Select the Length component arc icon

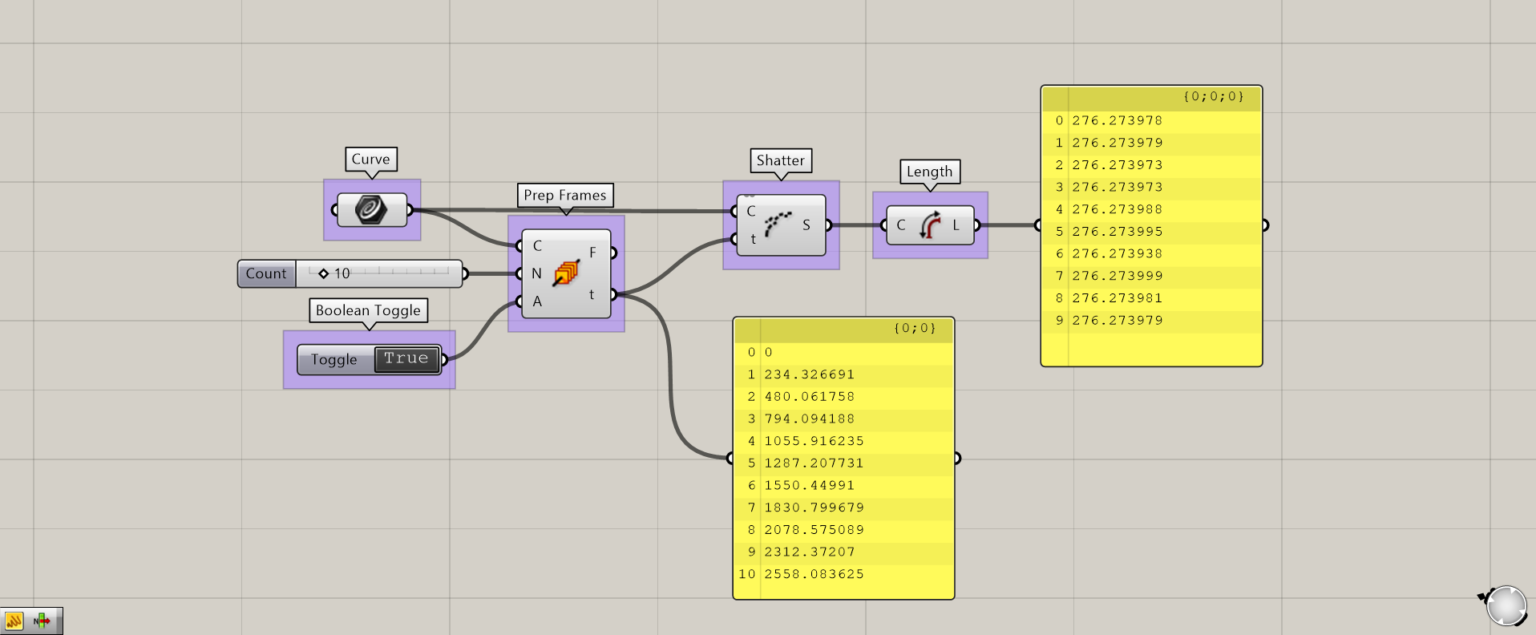[929, 226]
